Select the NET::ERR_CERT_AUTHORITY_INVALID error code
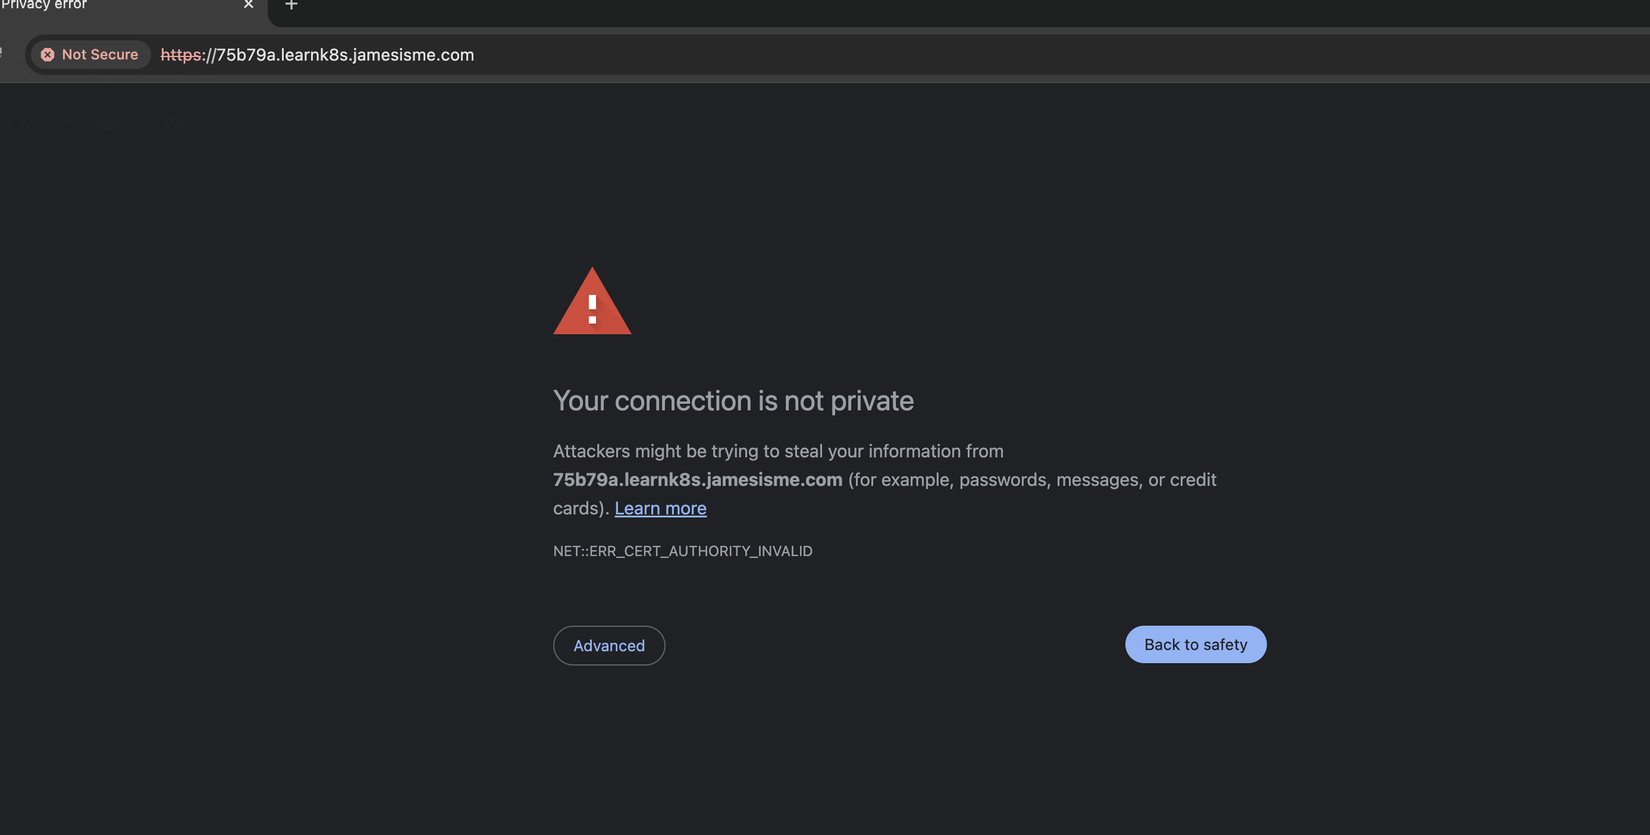Viewport: 1650px width, 835px height. coord(683,551)
